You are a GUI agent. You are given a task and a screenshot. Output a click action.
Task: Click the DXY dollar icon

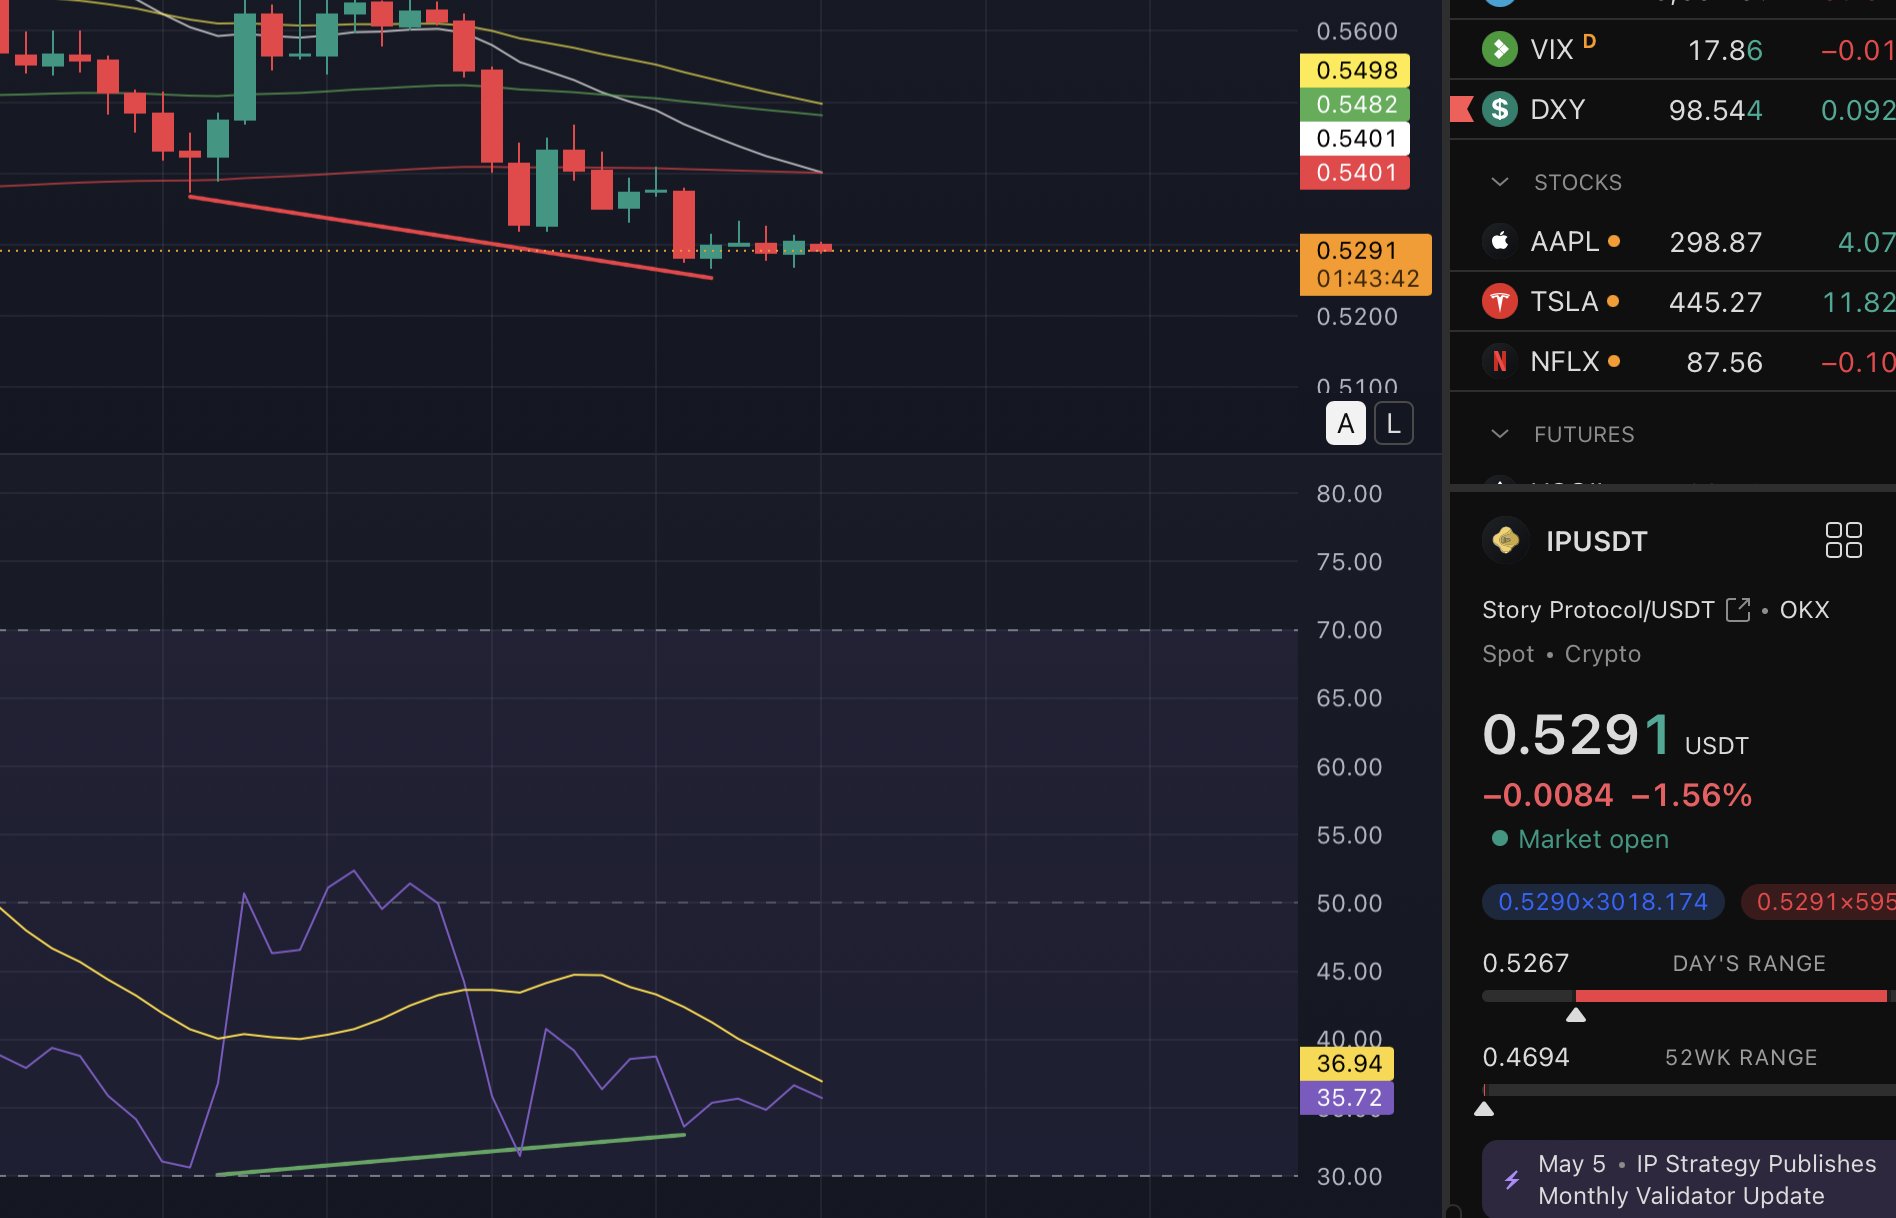[1499, 109]
